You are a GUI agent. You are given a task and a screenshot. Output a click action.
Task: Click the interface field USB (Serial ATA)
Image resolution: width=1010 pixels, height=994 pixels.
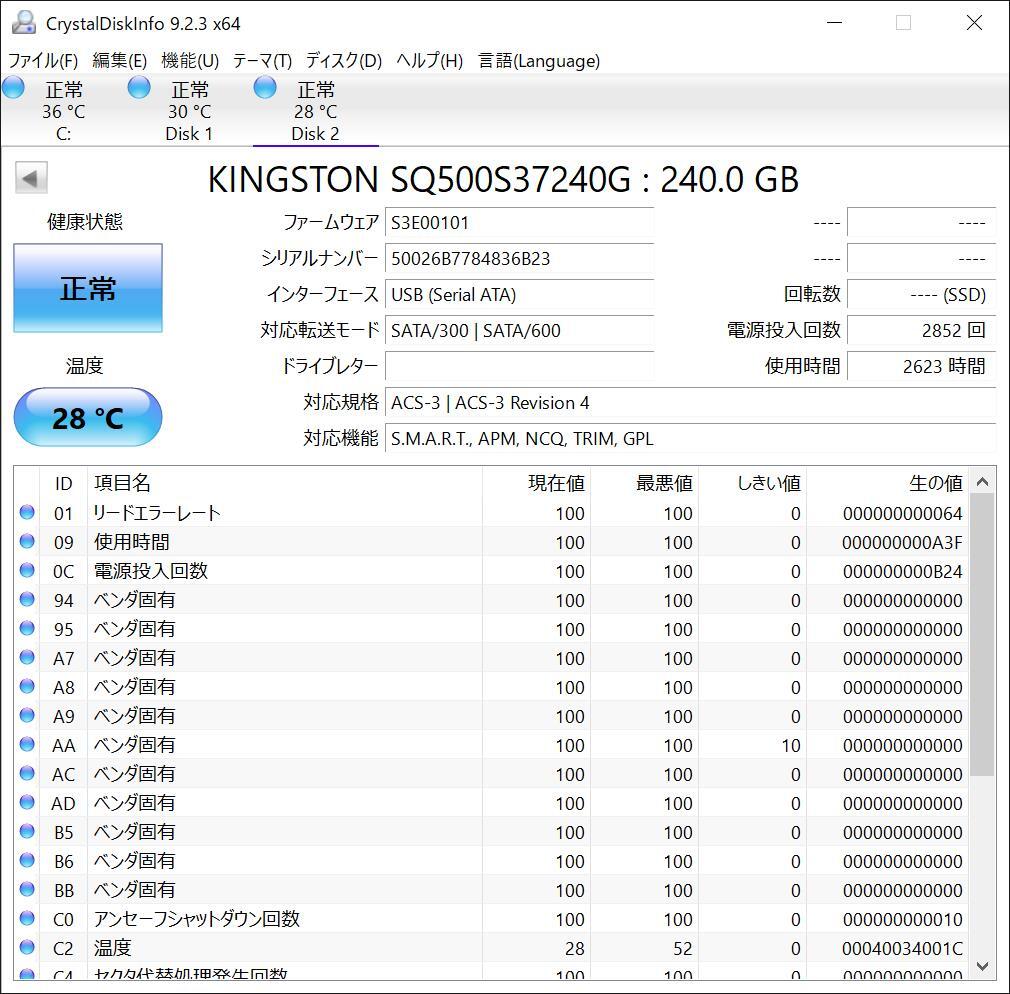(519, 295)
